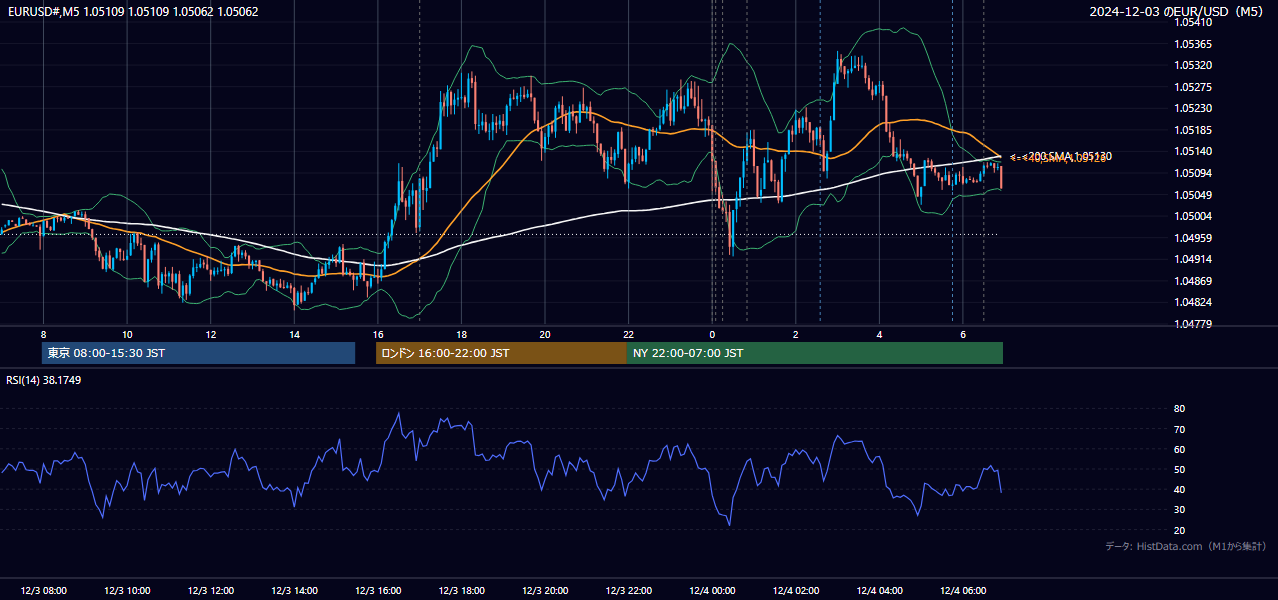Click hour label 18 under the price chart
This screenshot has width=1278, height=600.
(x=461, y=334)
